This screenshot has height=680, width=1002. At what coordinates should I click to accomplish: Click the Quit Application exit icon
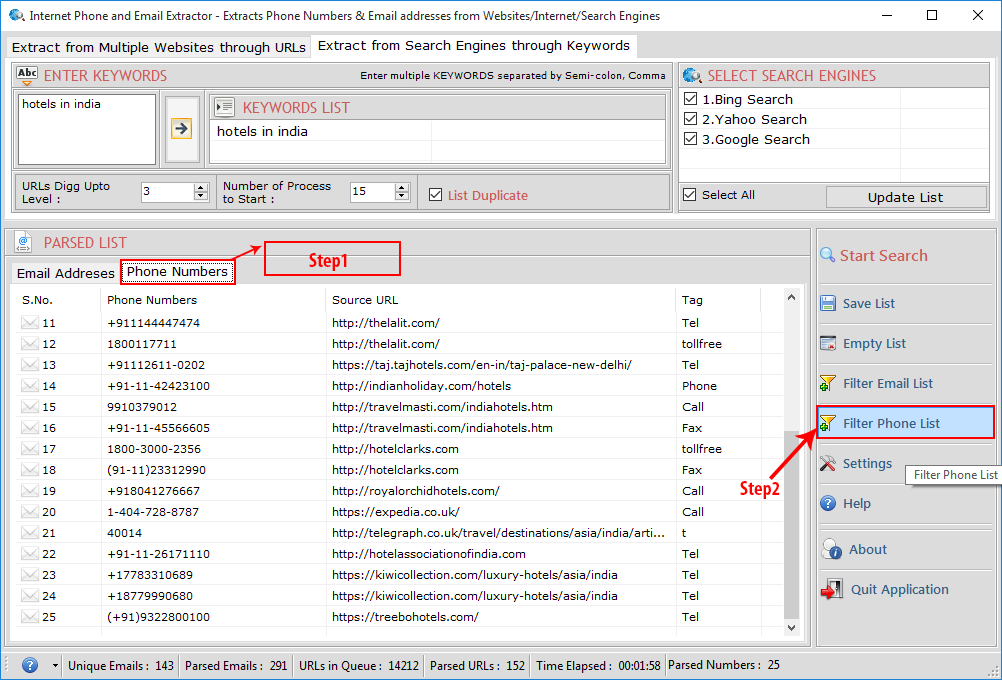tap(832, 589)
